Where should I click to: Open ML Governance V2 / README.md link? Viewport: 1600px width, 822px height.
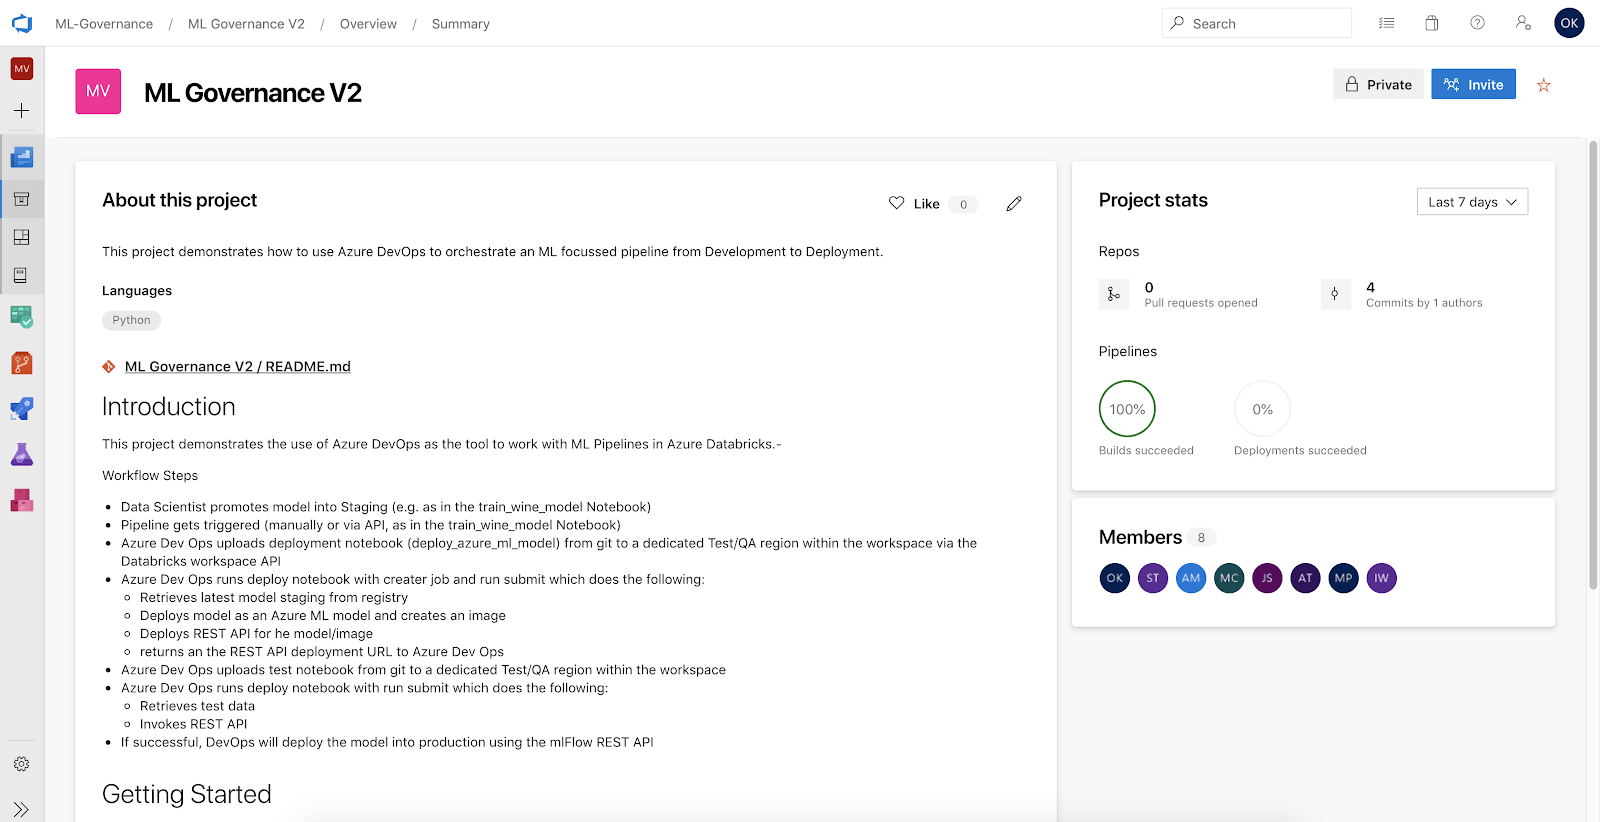(x=237, y=367)
